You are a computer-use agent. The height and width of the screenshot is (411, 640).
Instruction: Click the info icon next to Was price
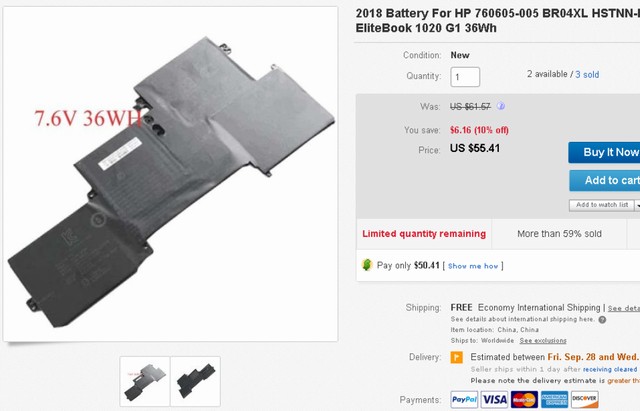(500, 106)
